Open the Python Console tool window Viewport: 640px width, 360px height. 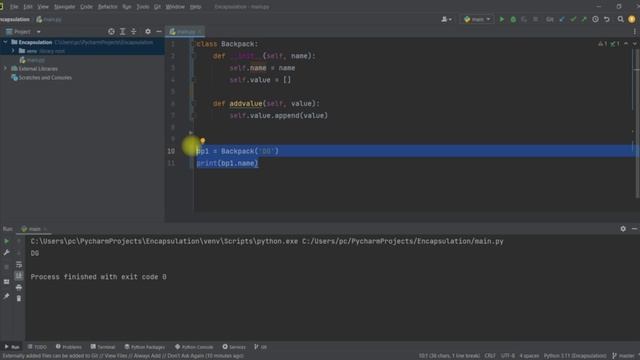194,347
